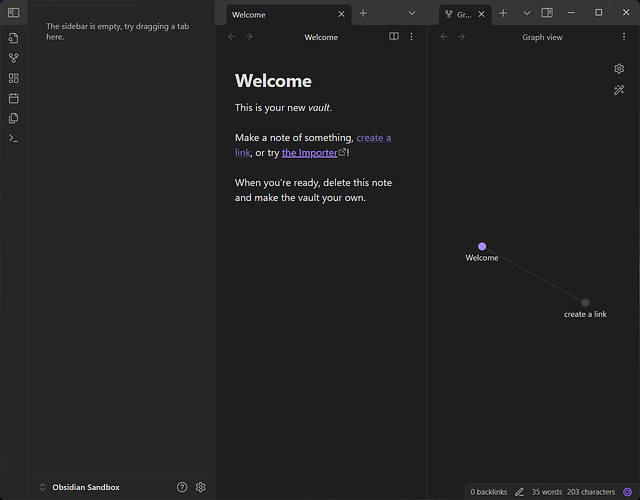Add a new tab beside Graph
Screen dimensions: 640x500
[503, 13]
